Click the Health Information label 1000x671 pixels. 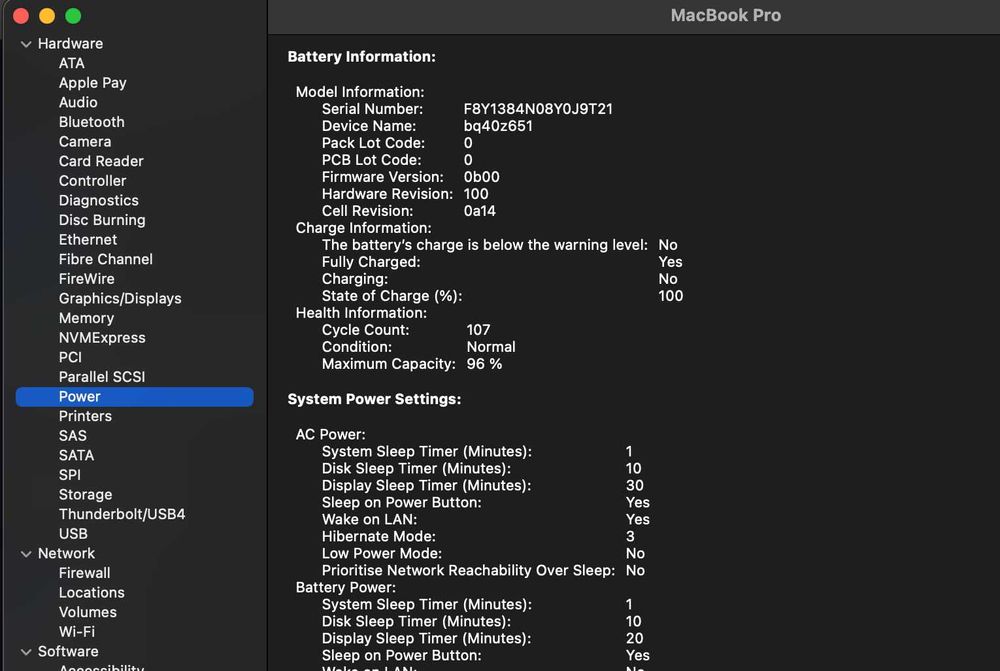[361, 313]
